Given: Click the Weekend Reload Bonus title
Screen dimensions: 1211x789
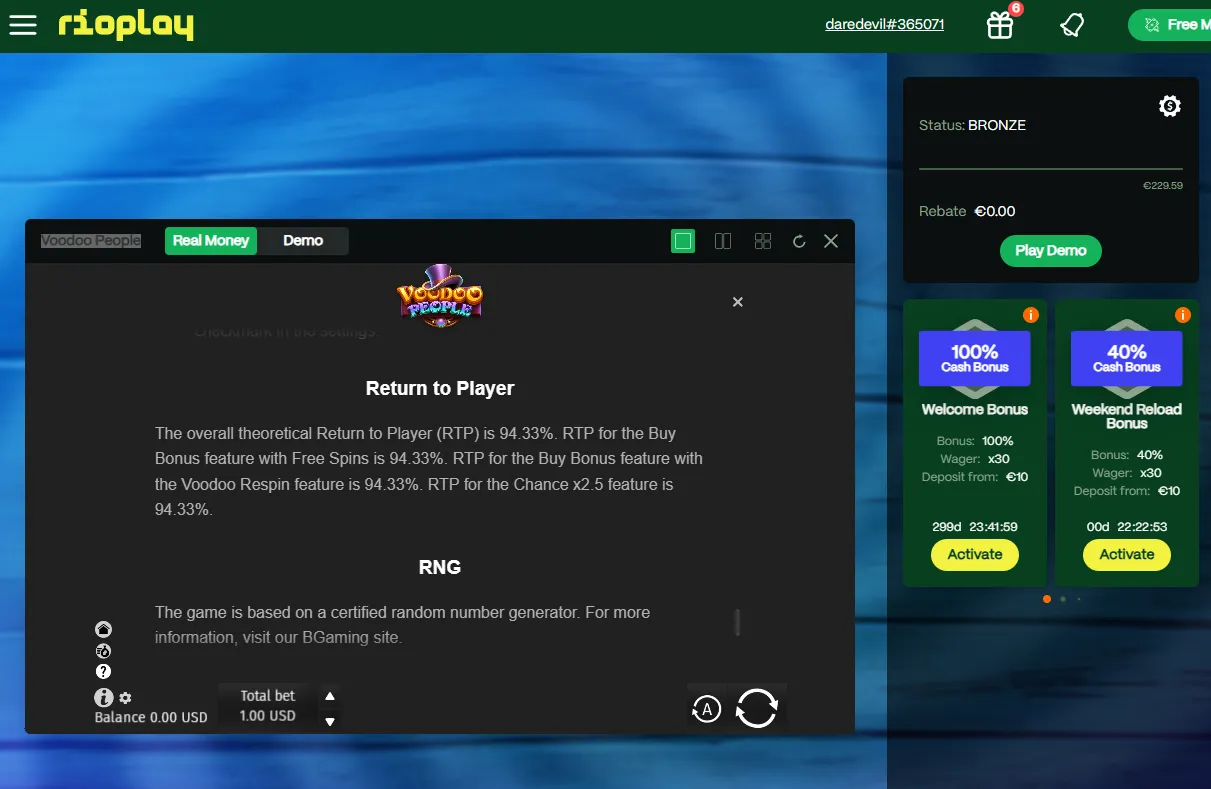Looking at the screenshot, I should click(1127, 416).
